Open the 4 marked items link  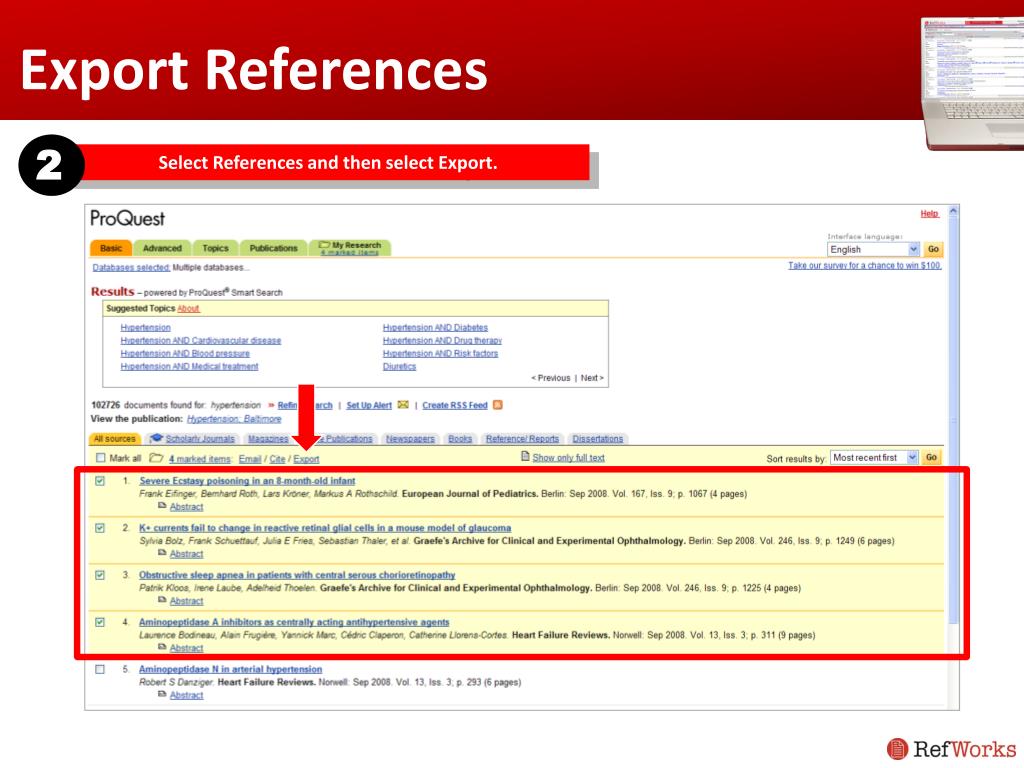click(x=200, y=459)
